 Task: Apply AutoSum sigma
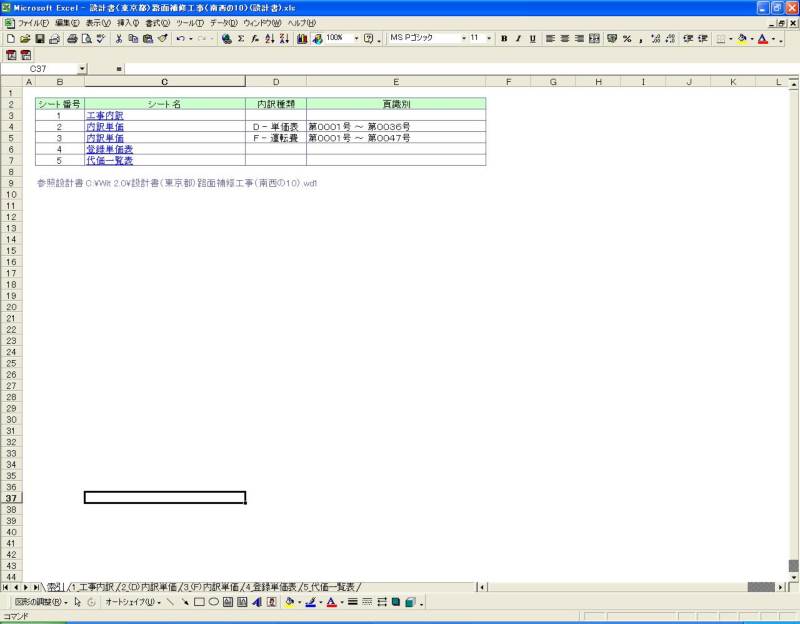point(241,39)
